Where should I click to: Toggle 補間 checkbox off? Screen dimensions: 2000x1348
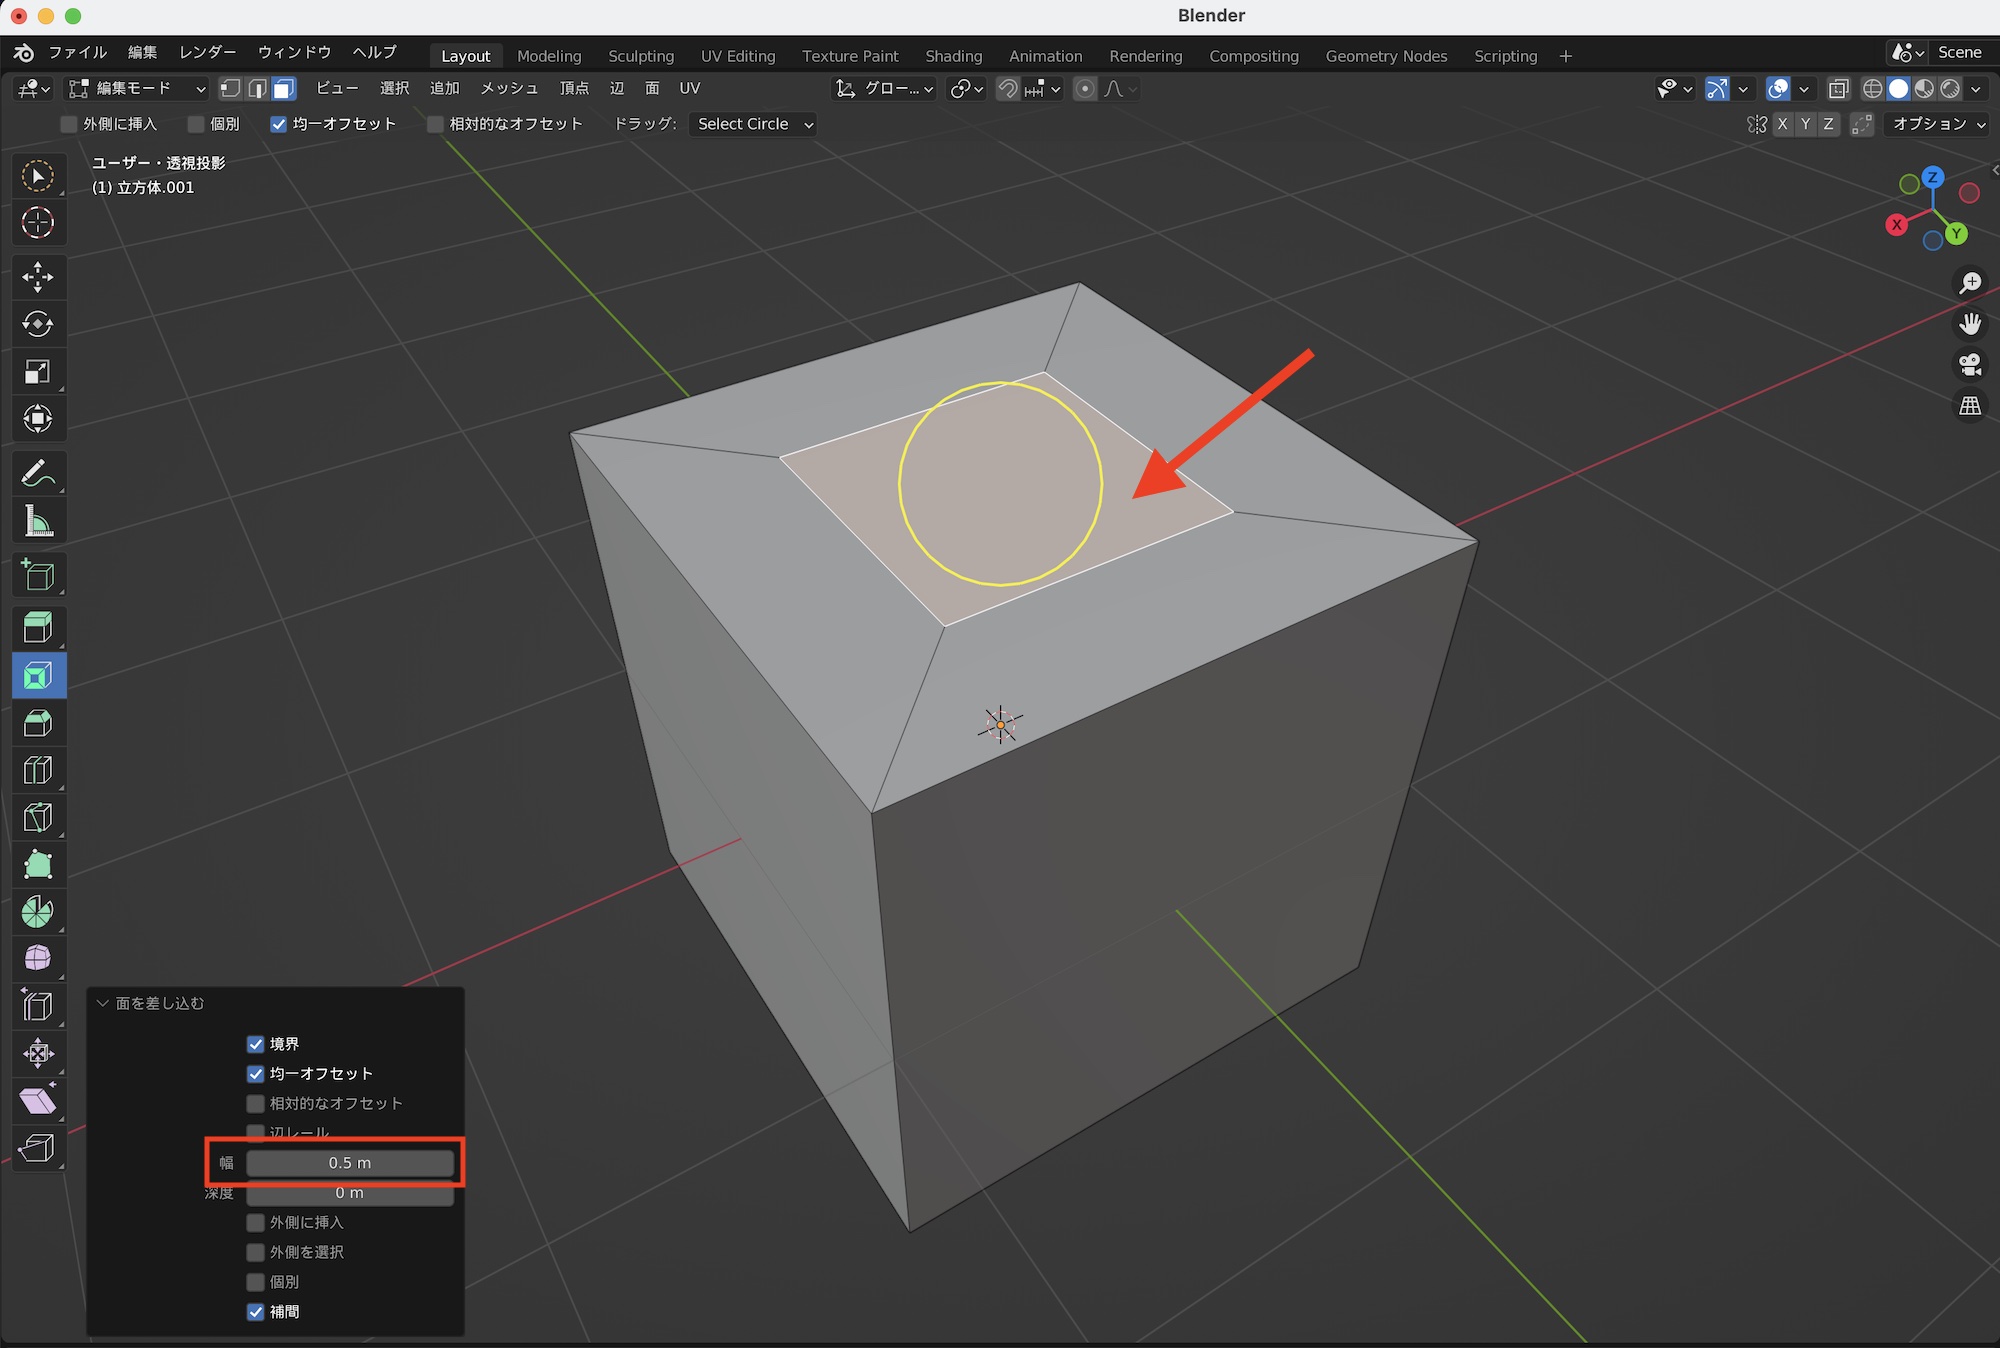click(256, 1312)
